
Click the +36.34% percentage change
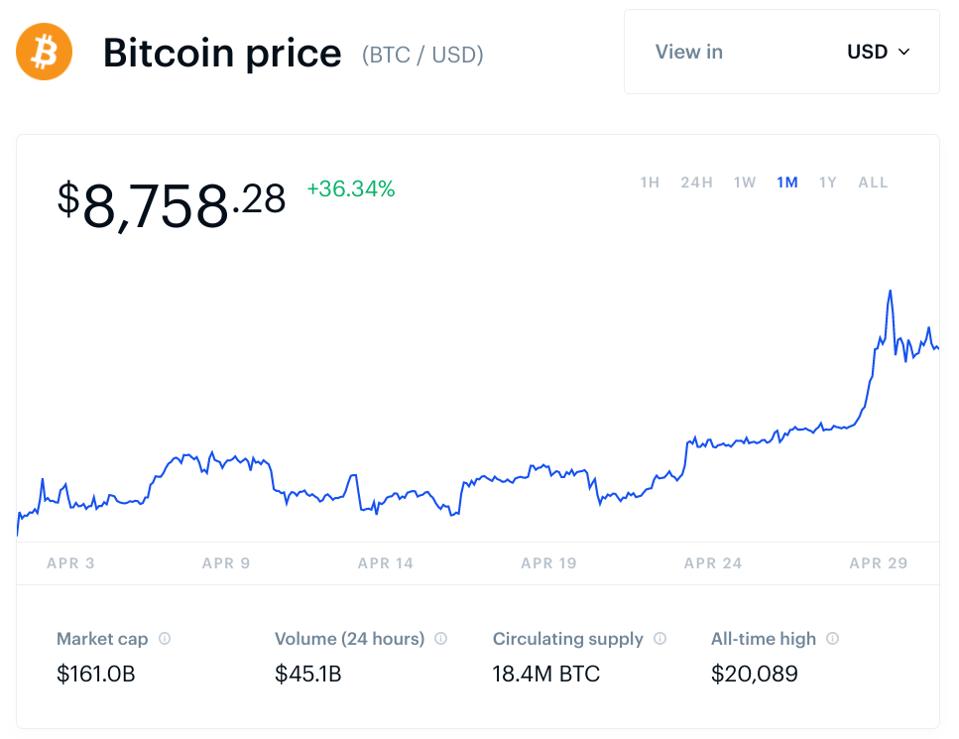(x=350, y=188)
